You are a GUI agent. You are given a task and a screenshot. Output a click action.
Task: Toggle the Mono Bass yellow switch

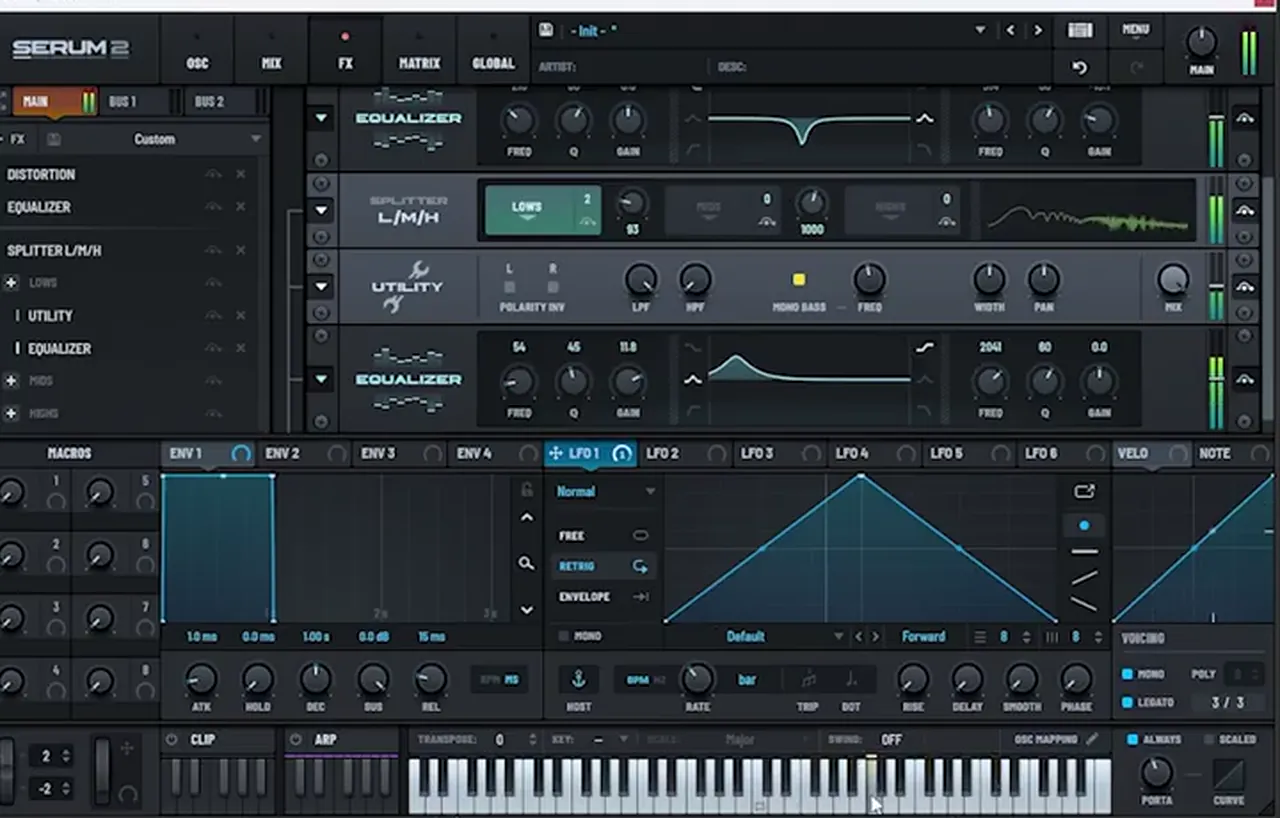[x=799, y=280]
